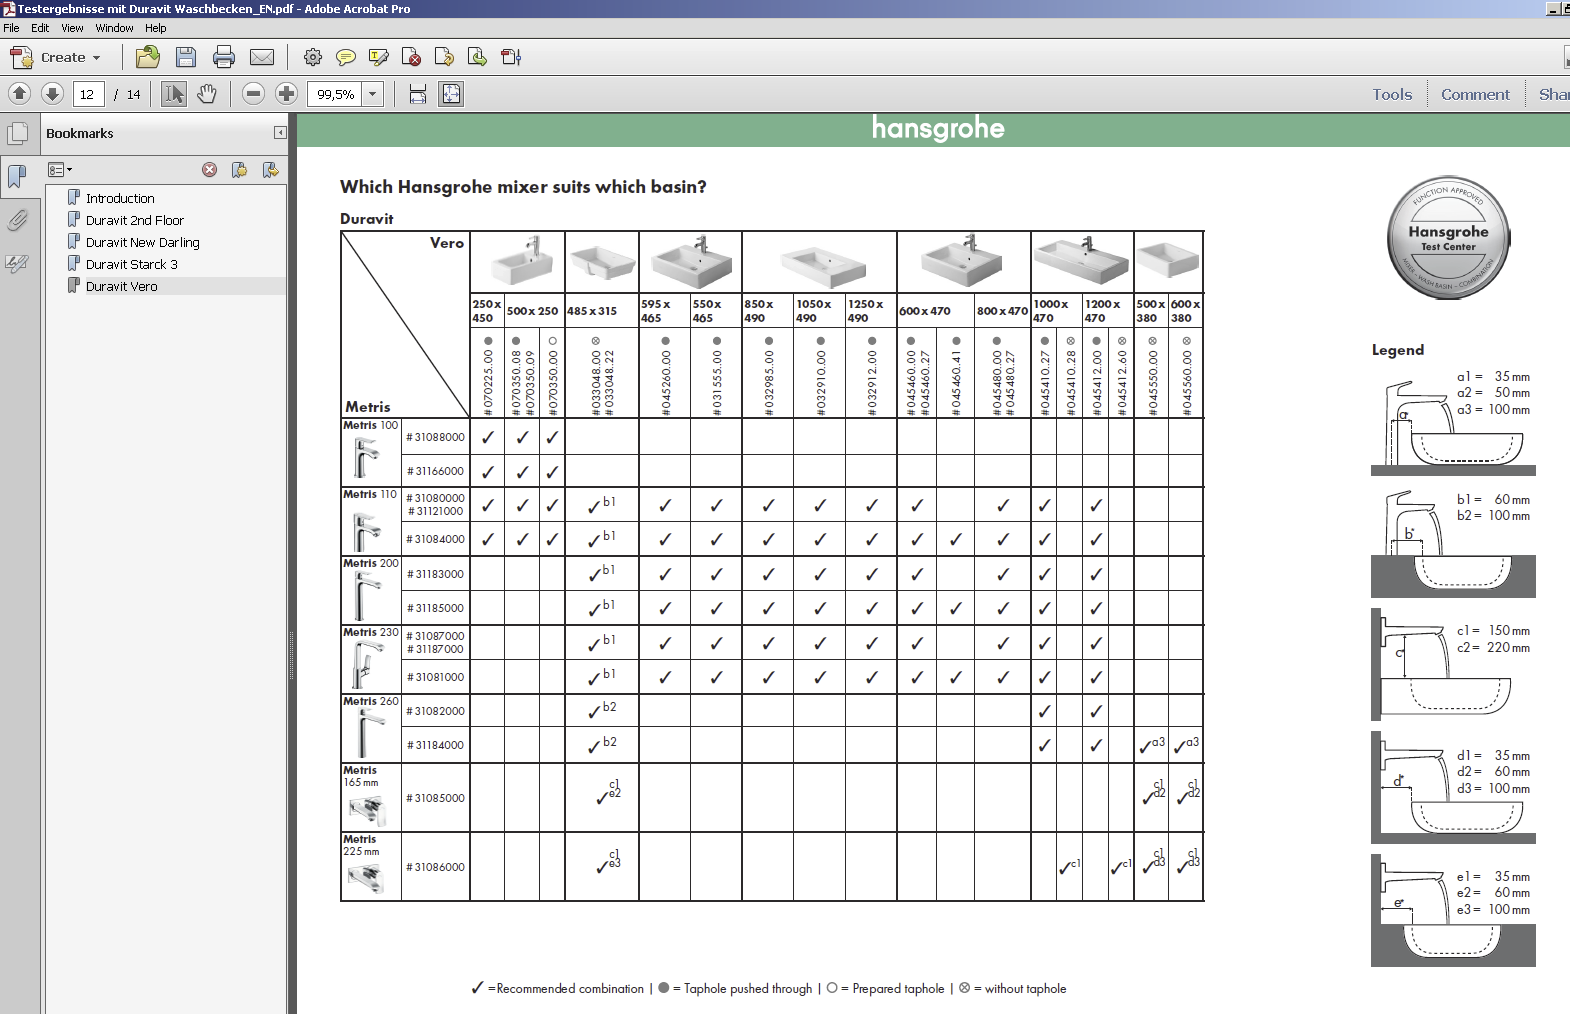The image size is (1570, 1014).
Task: Delete the selected bookmark red icon
Action: 210,170
